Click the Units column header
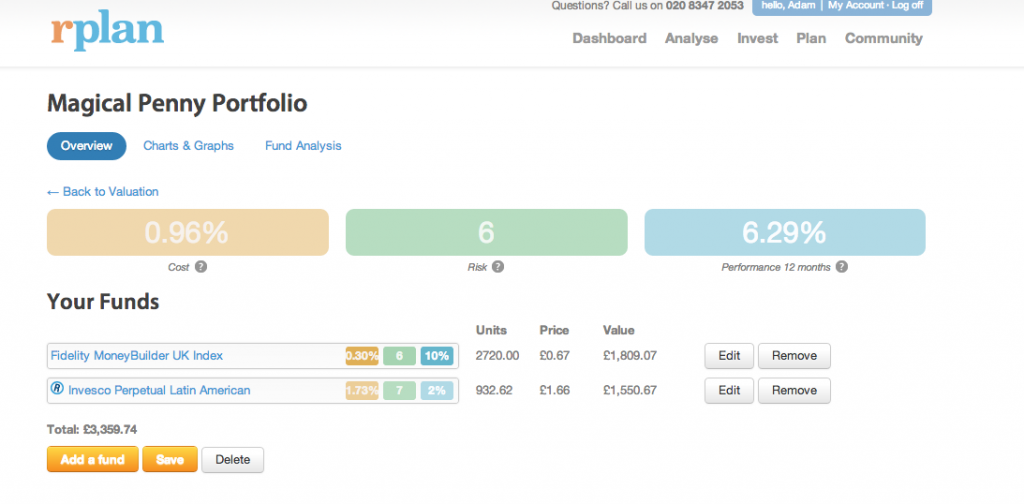The image size is (1024, 504). pos(491,330)
